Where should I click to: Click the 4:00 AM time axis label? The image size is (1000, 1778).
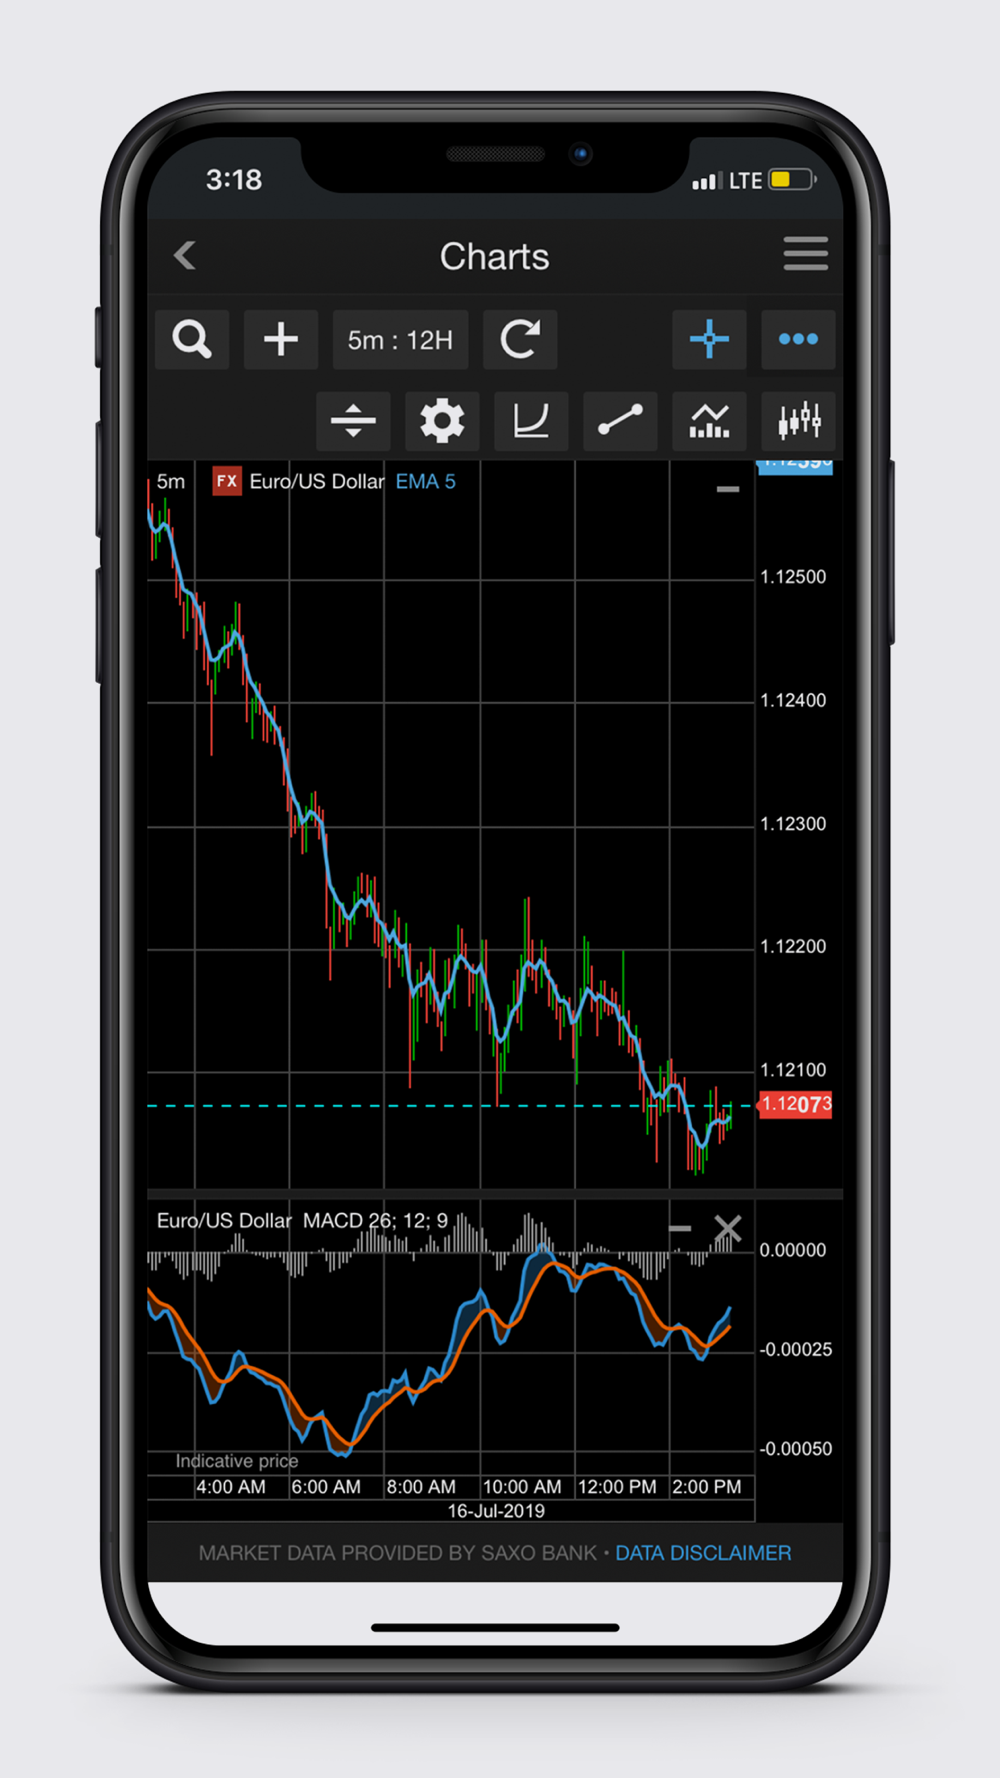pos(231,1487)
